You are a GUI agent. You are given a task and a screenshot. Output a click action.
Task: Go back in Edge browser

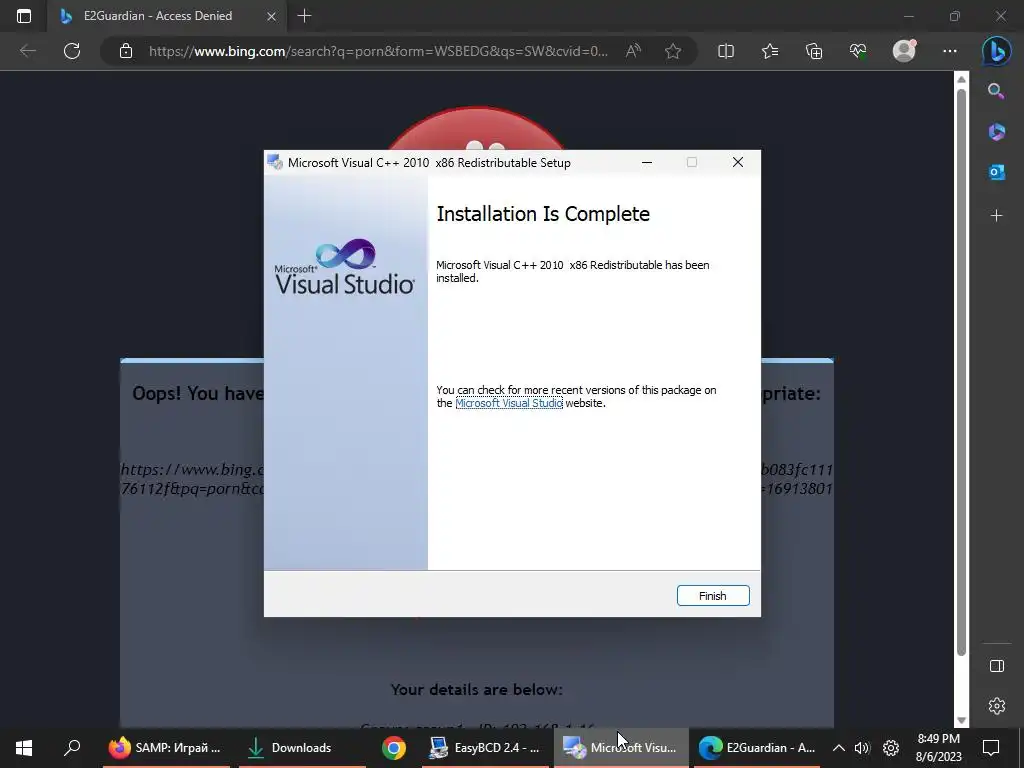tap(27, 51)
